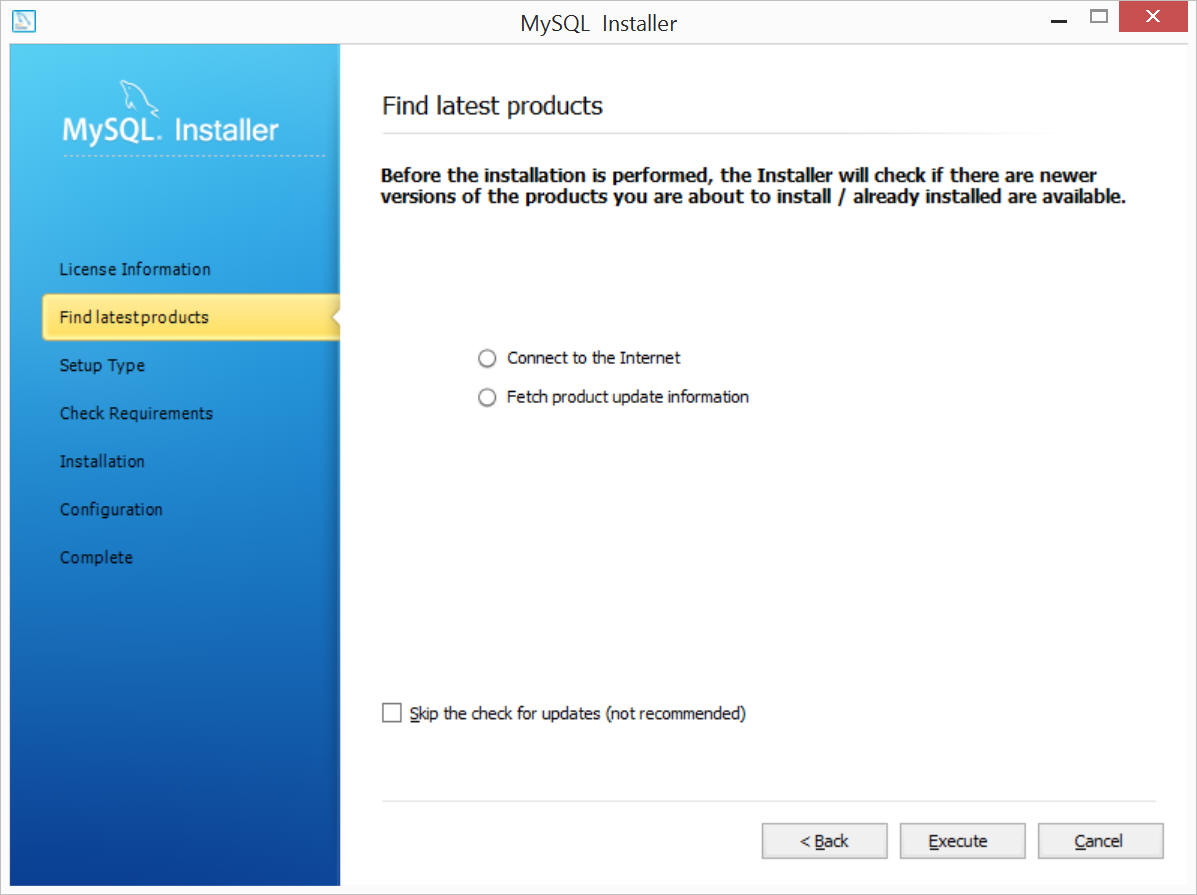Click the MySQL Installer title bar icon
1197x895 pixels.
coord(24,21)
